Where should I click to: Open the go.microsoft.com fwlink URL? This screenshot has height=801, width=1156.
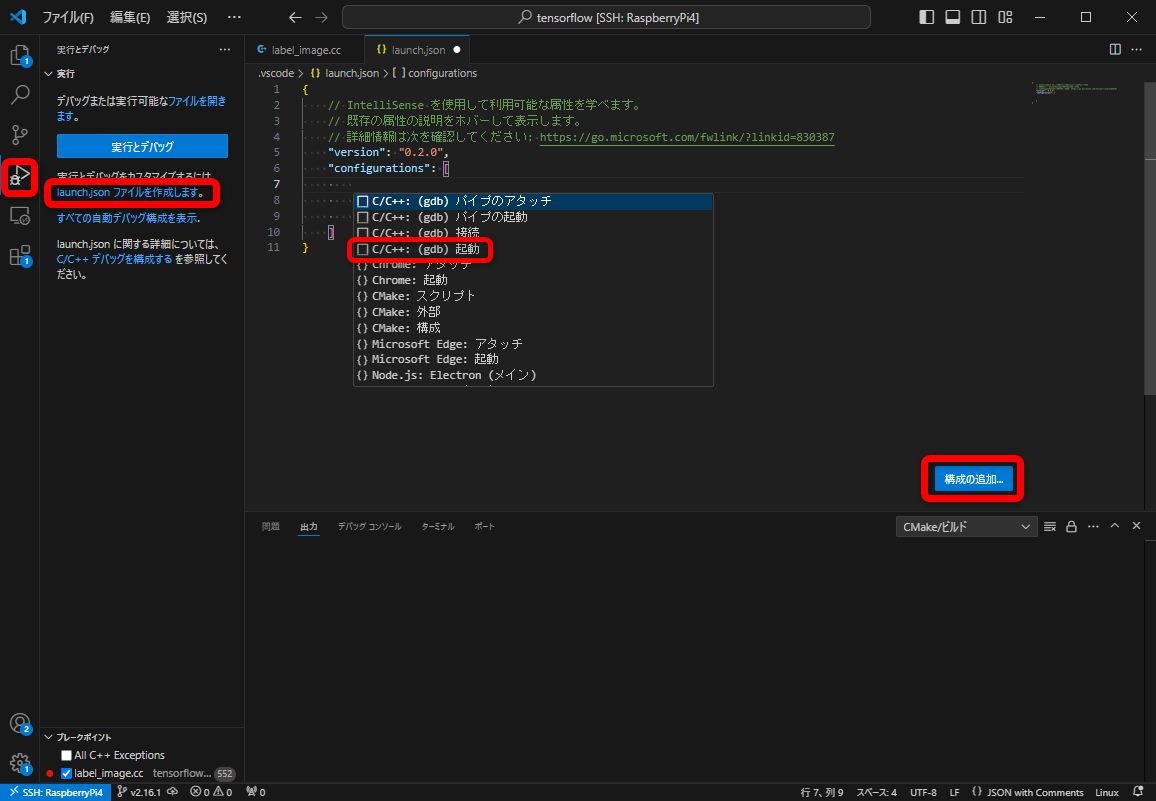(687, 136)
